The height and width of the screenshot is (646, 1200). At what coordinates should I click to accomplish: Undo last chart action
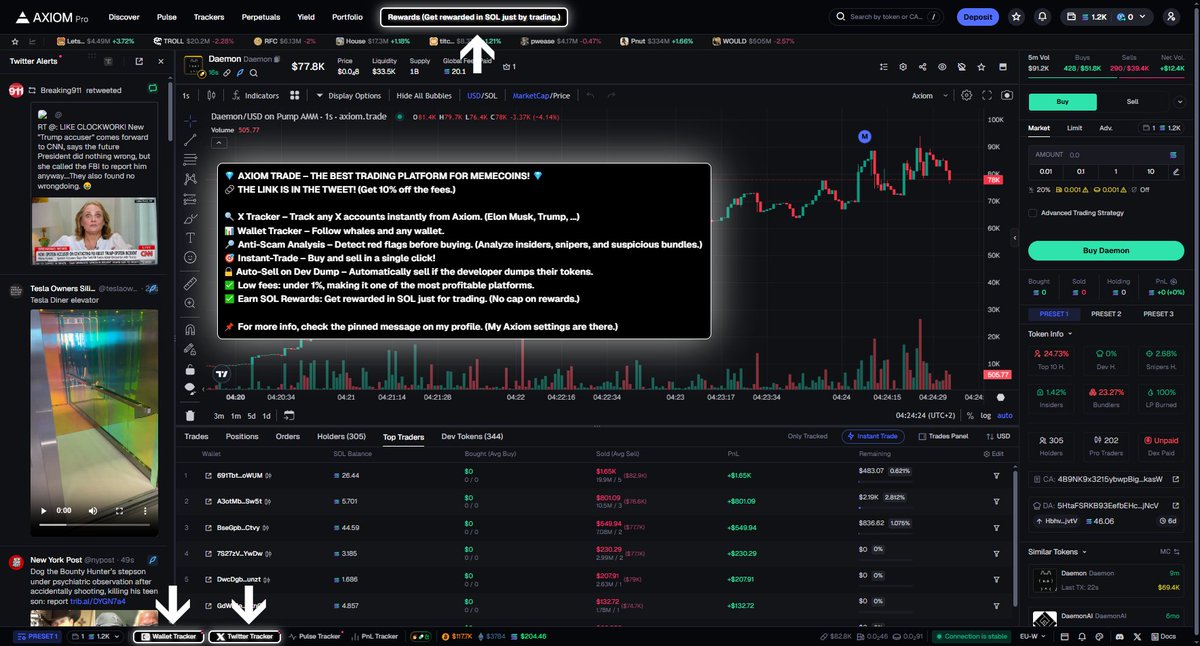590,96
